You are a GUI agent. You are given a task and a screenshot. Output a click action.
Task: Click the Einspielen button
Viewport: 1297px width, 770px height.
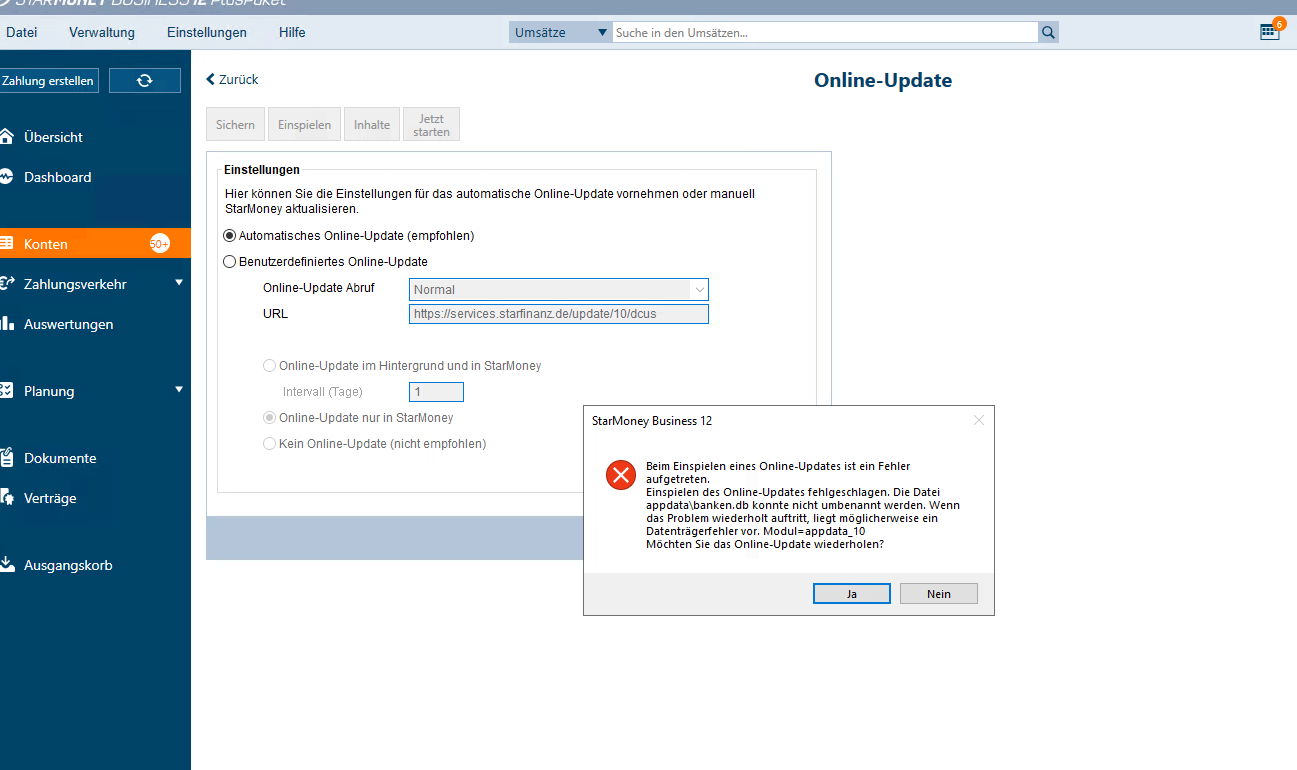coord(305,125)
